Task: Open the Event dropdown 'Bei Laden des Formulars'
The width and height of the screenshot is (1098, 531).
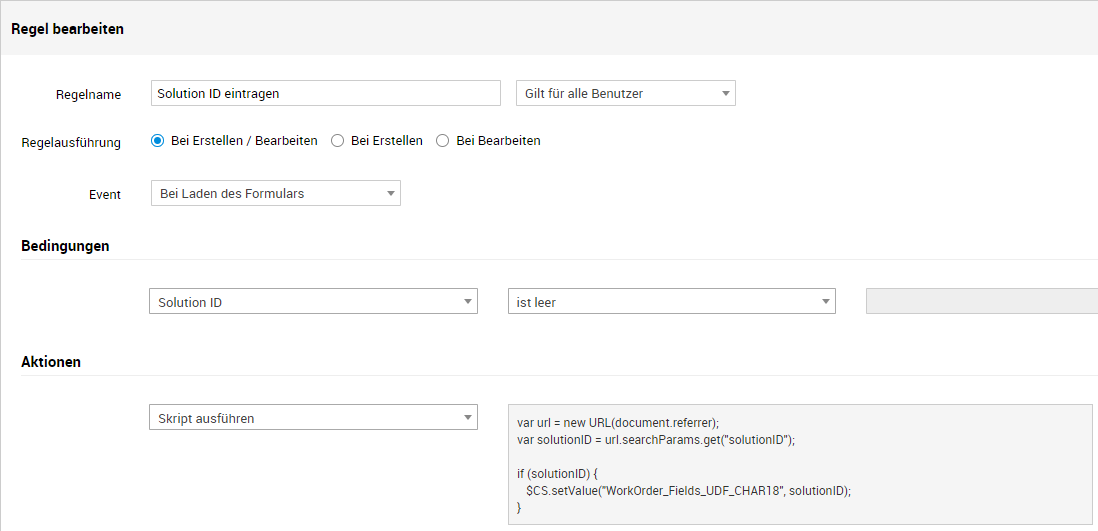Action: pos(276,193)
